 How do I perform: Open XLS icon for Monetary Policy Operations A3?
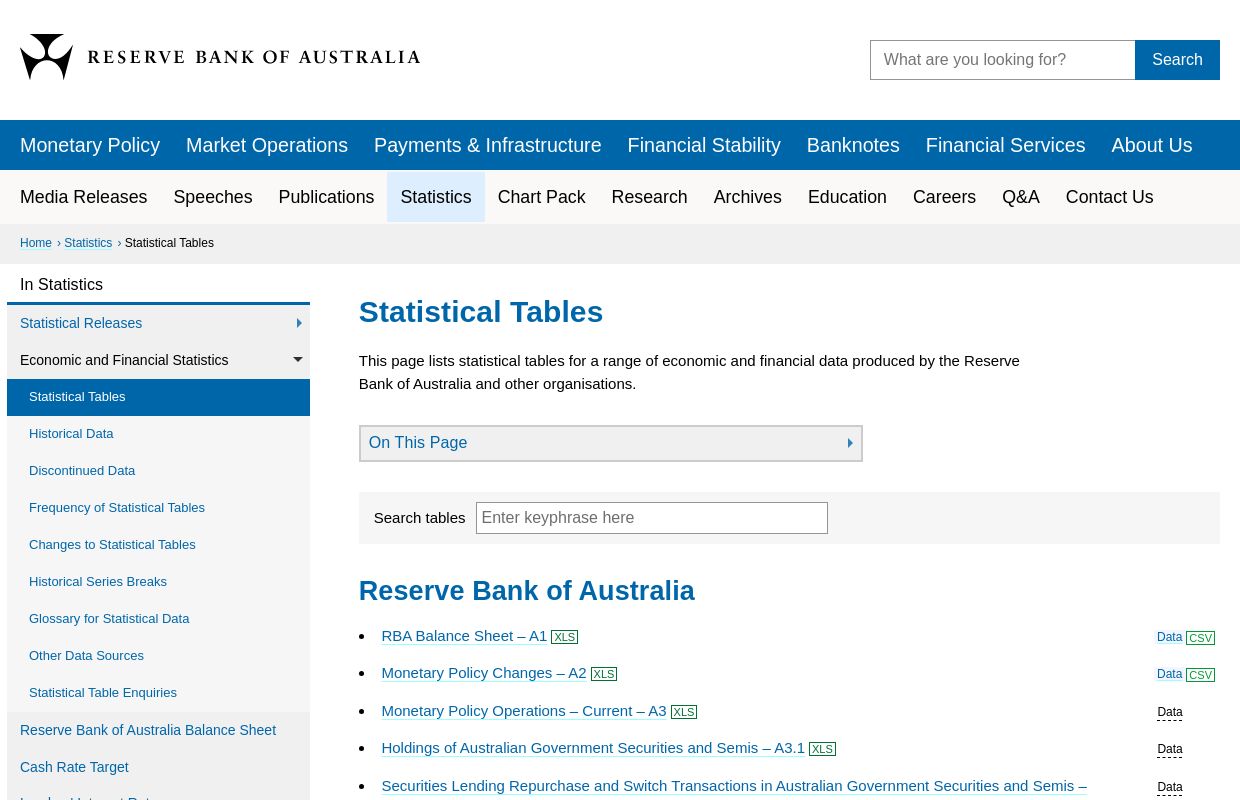coord(684,712)
